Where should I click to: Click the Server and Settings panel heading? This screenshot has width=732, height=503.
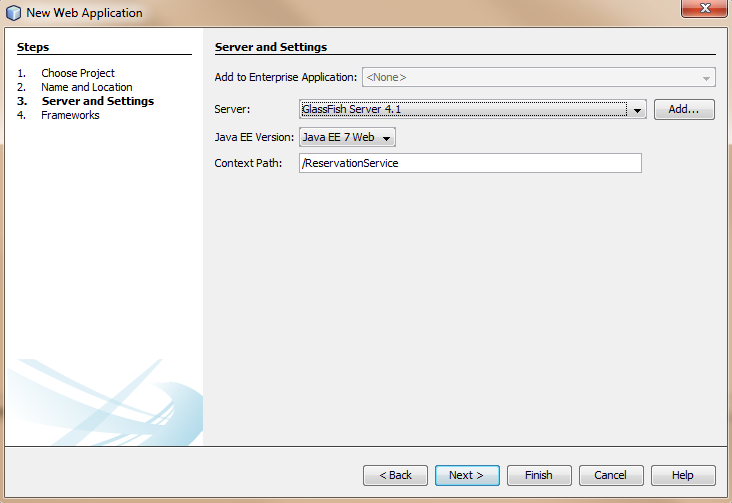271,47
